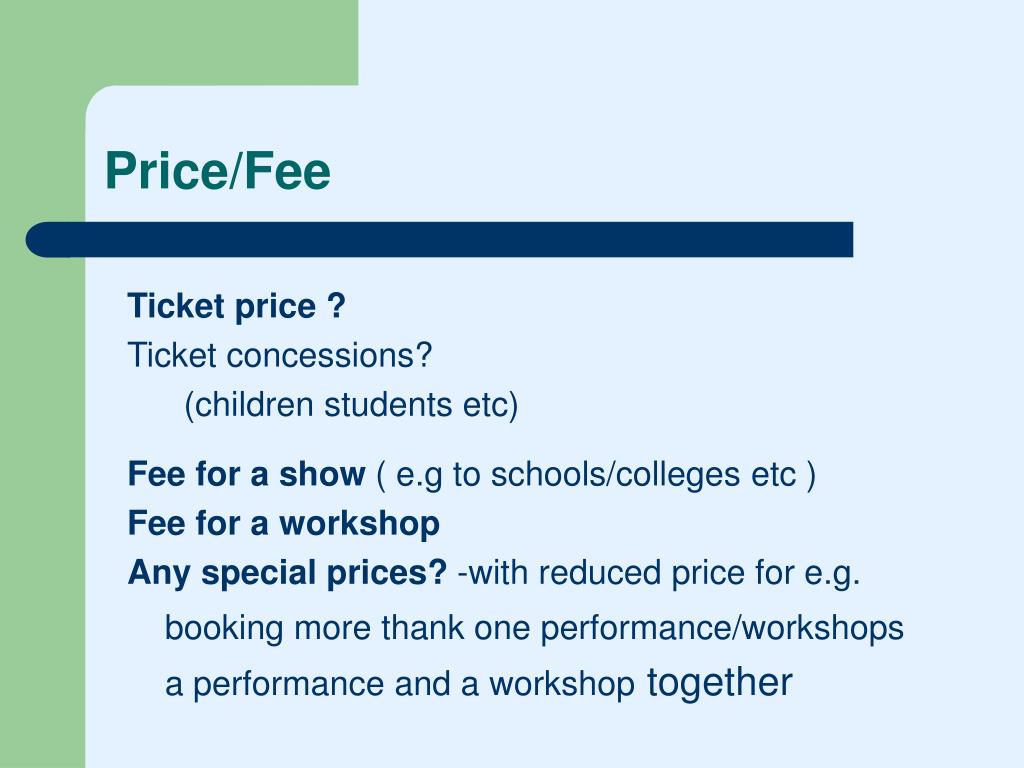Click 'e.g to schools/colleges etc' text
The width and height of the screenshot is (1024, 768).
pos(596,475)
